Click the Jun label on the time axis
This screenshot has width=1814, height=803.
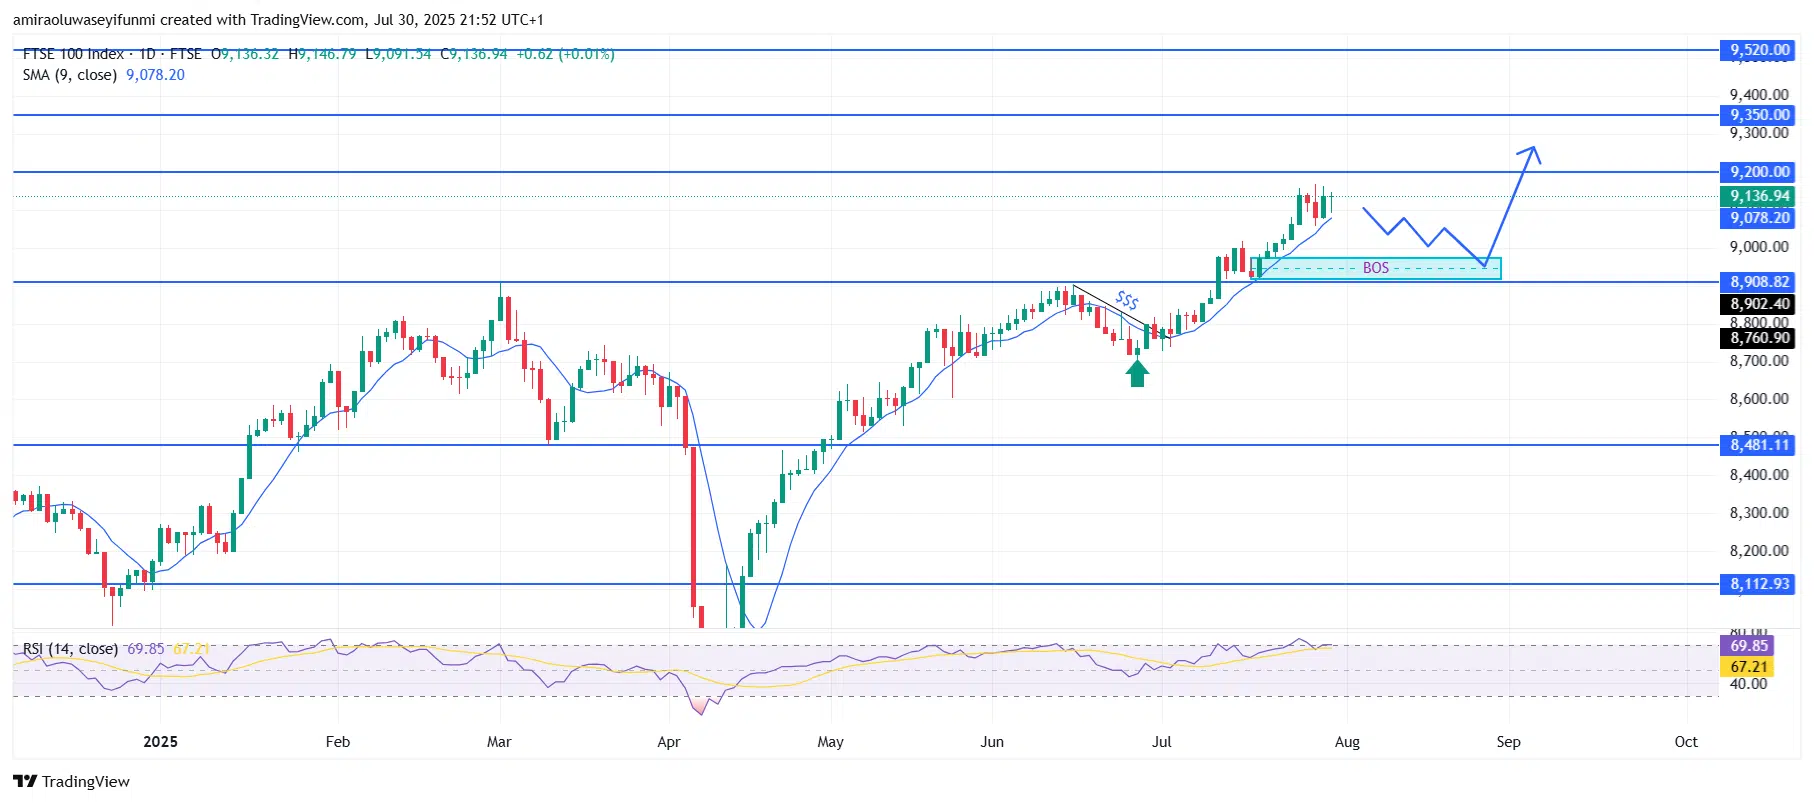[992, 742]
